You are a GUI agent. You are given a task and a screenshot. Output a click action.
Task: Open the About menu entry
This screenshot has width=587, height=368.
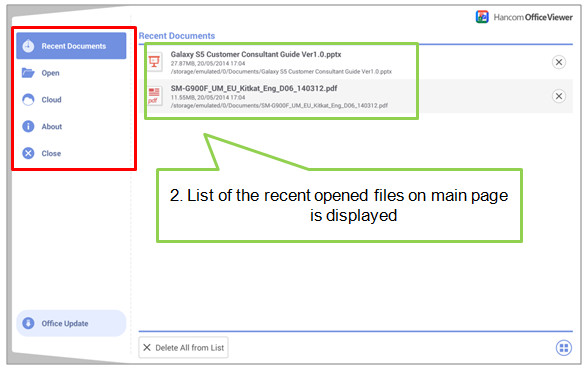coord(71,127)
